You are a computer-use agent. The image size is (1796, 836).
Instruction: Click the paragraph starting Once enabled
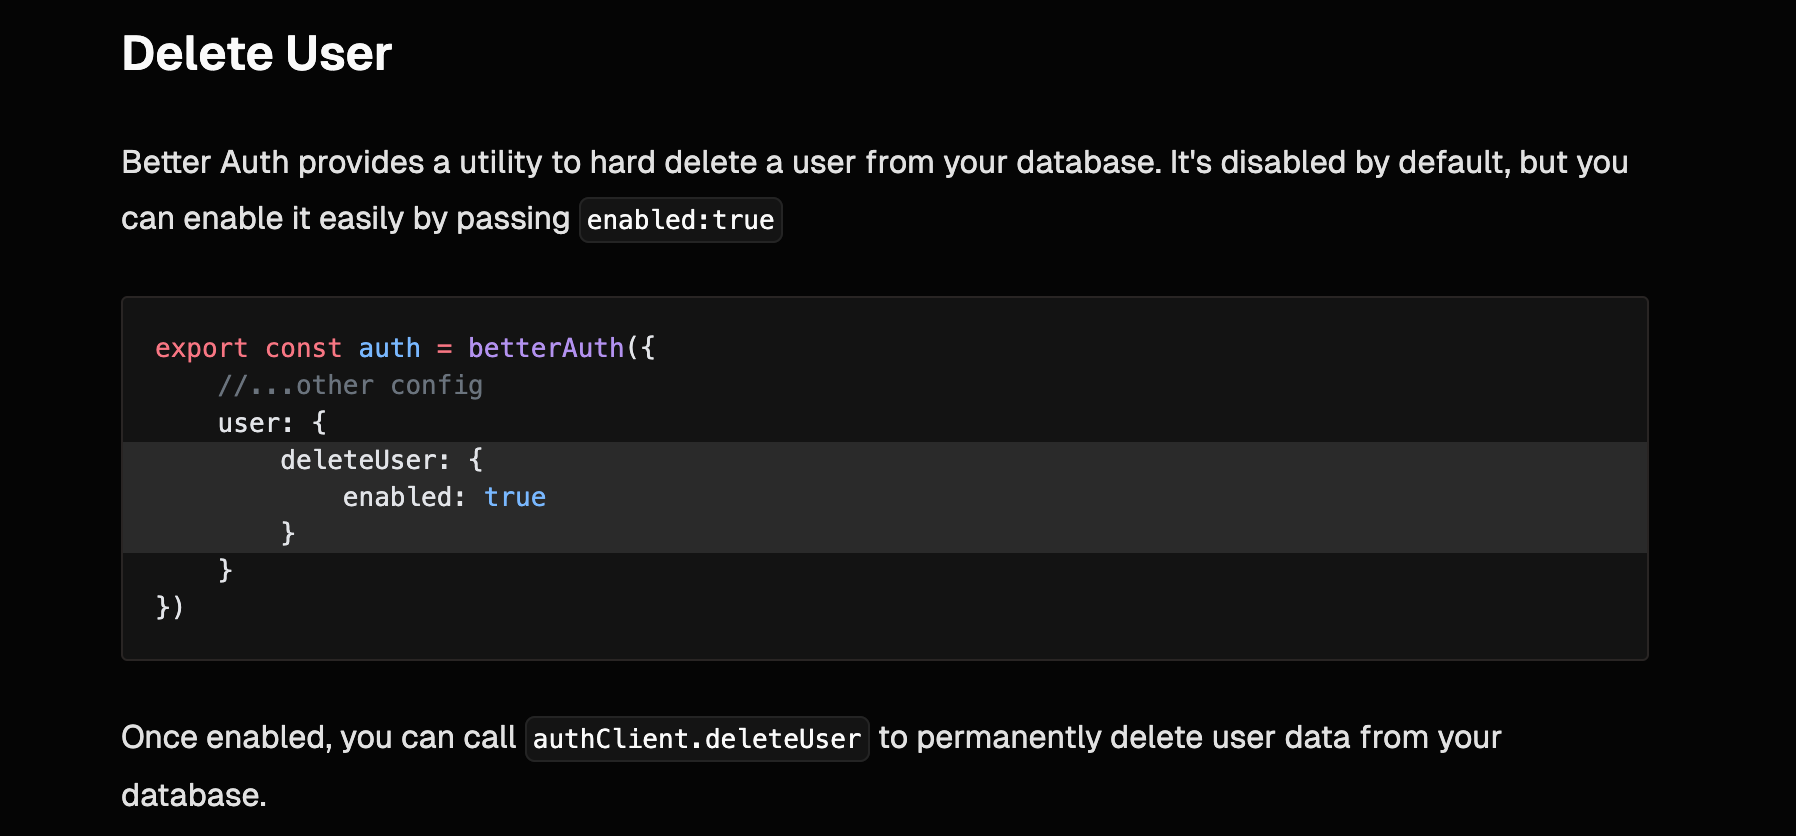[x=811, y=766]
